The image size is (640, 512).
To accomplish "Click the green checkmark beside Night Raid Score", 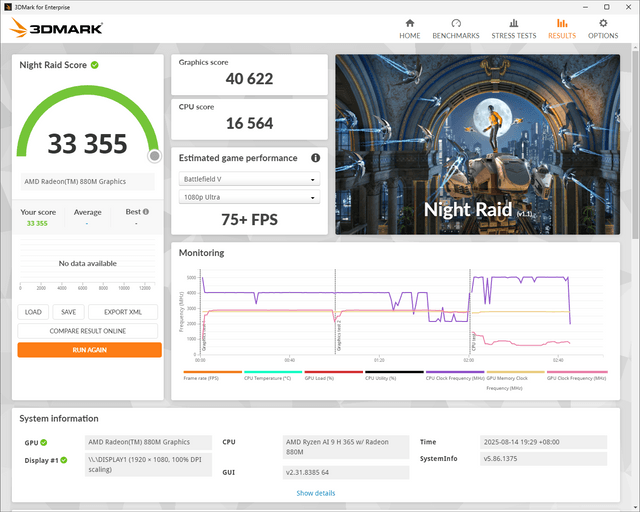I will 95,65.
